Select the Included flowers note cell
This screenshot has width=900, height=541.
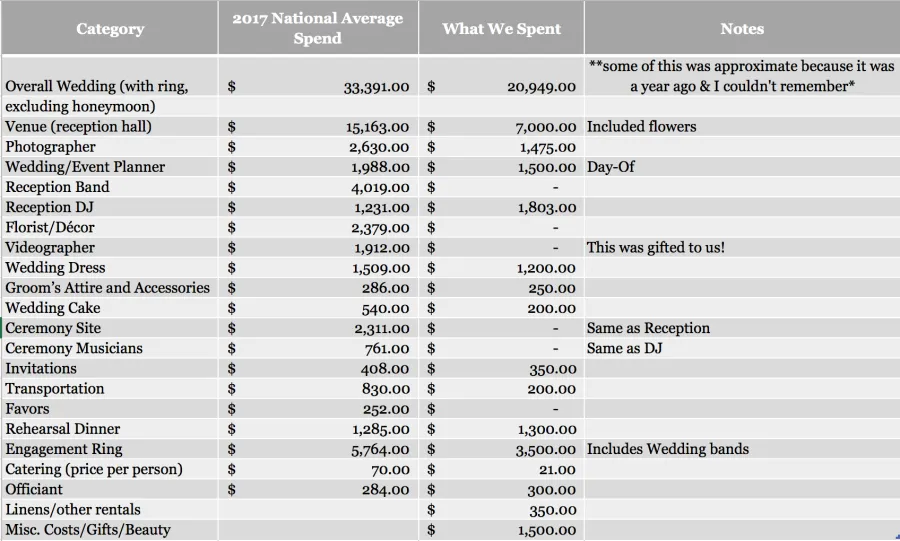pos(742,127)
